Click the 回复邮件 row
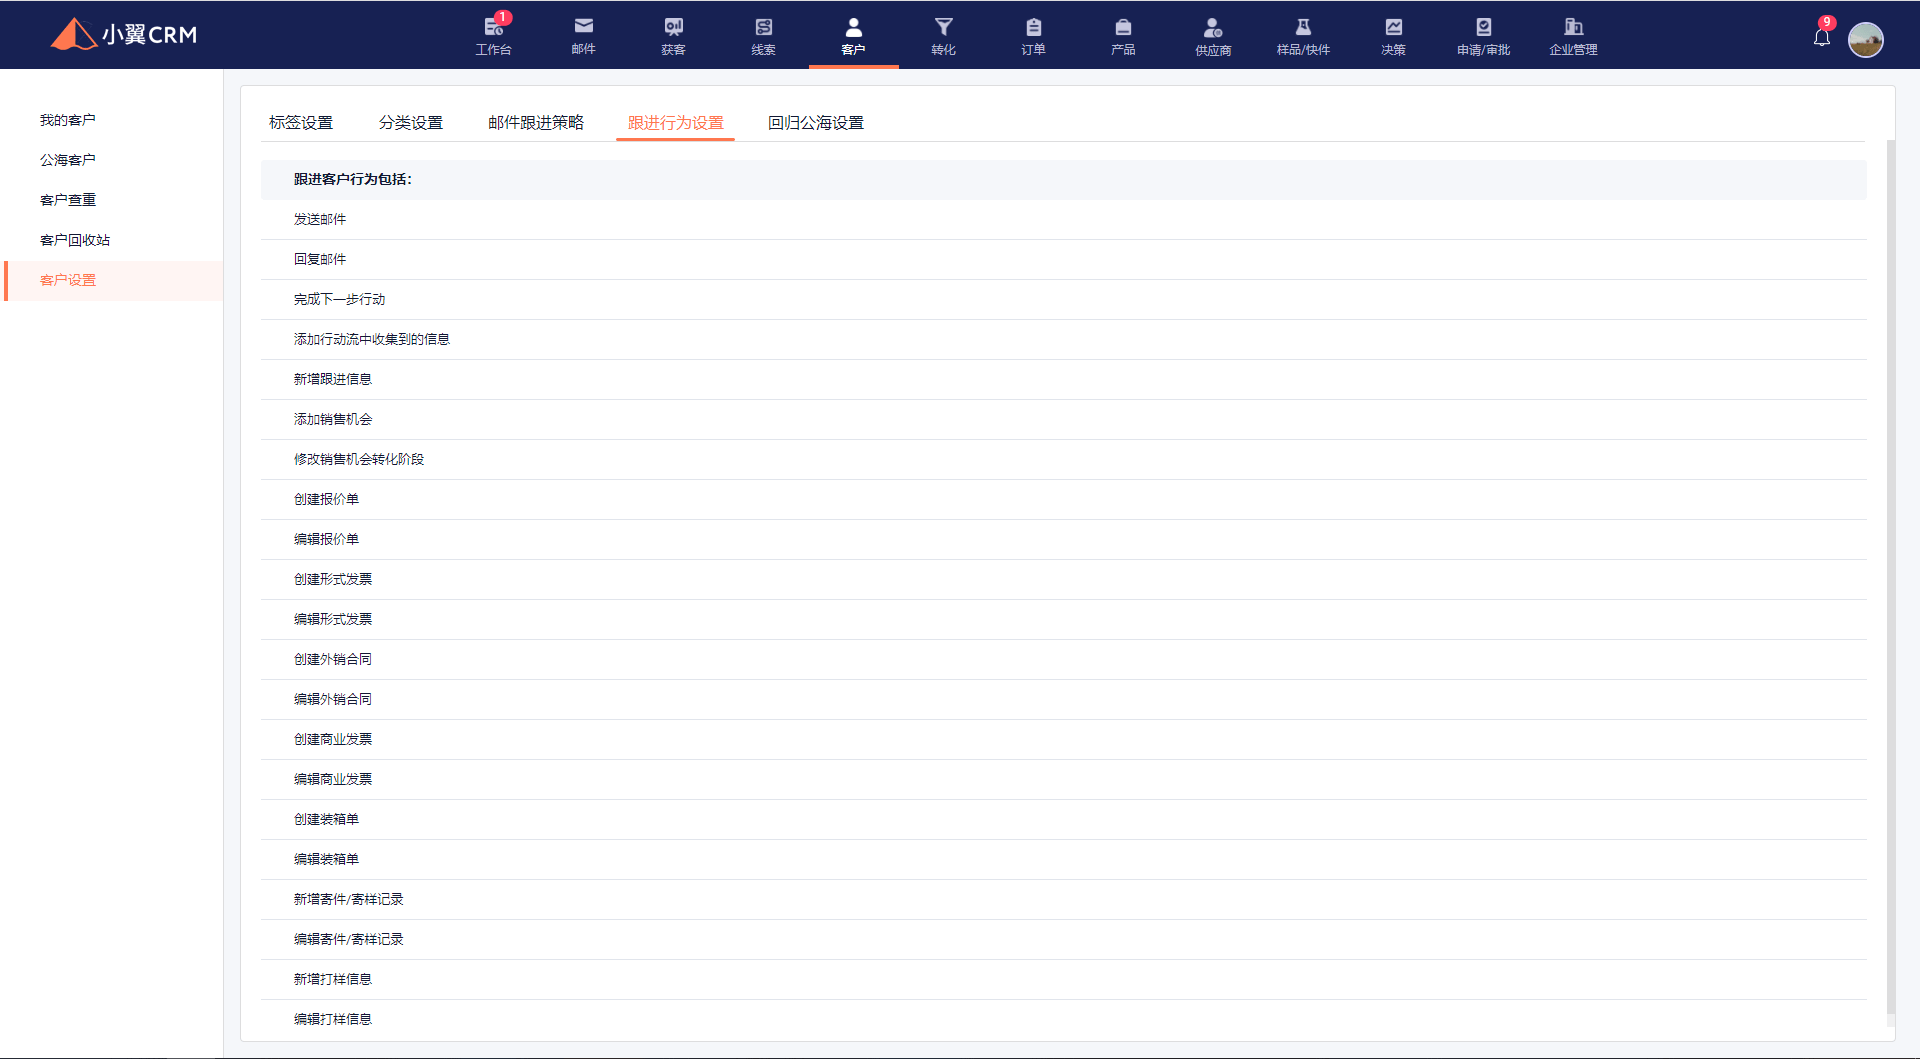 1064,259
